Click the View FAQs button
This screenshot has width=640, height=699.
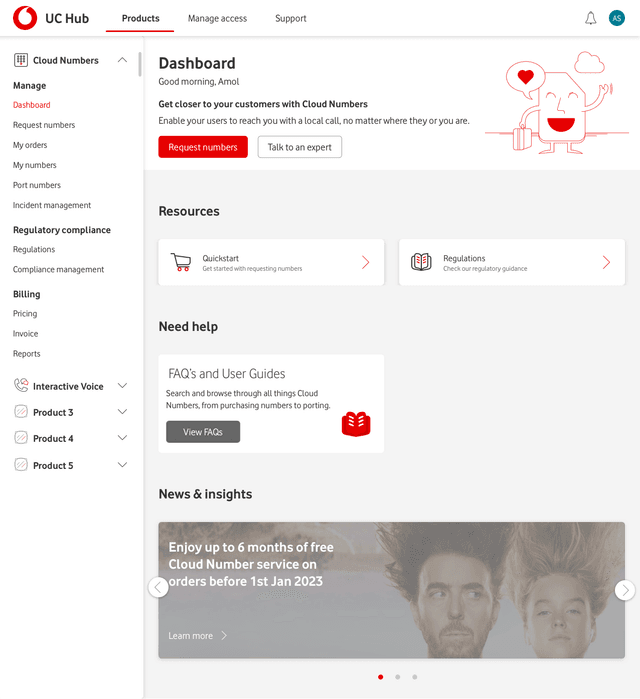tap(203, 432)
